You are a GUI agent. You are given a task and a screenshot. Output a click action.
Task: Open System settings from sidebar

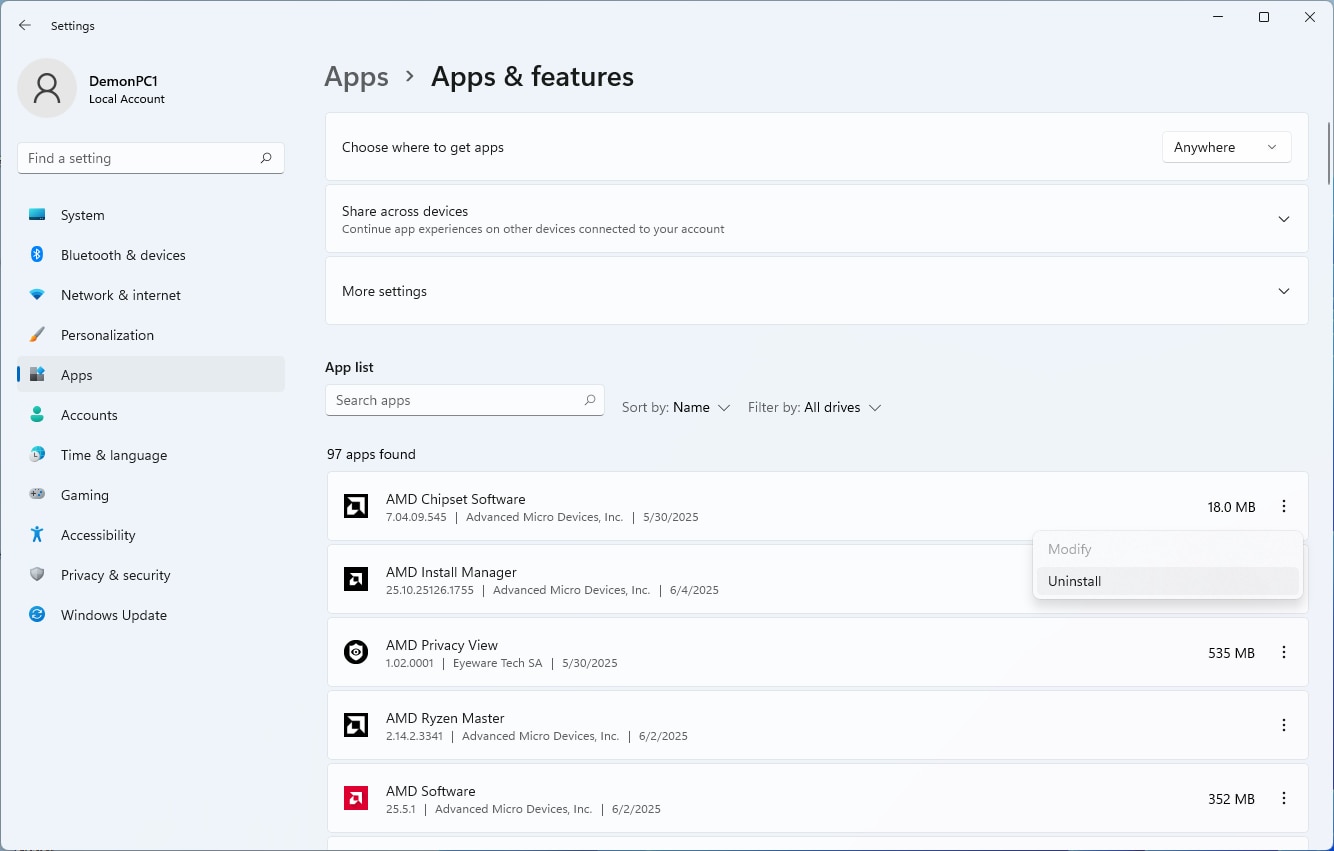151,215
